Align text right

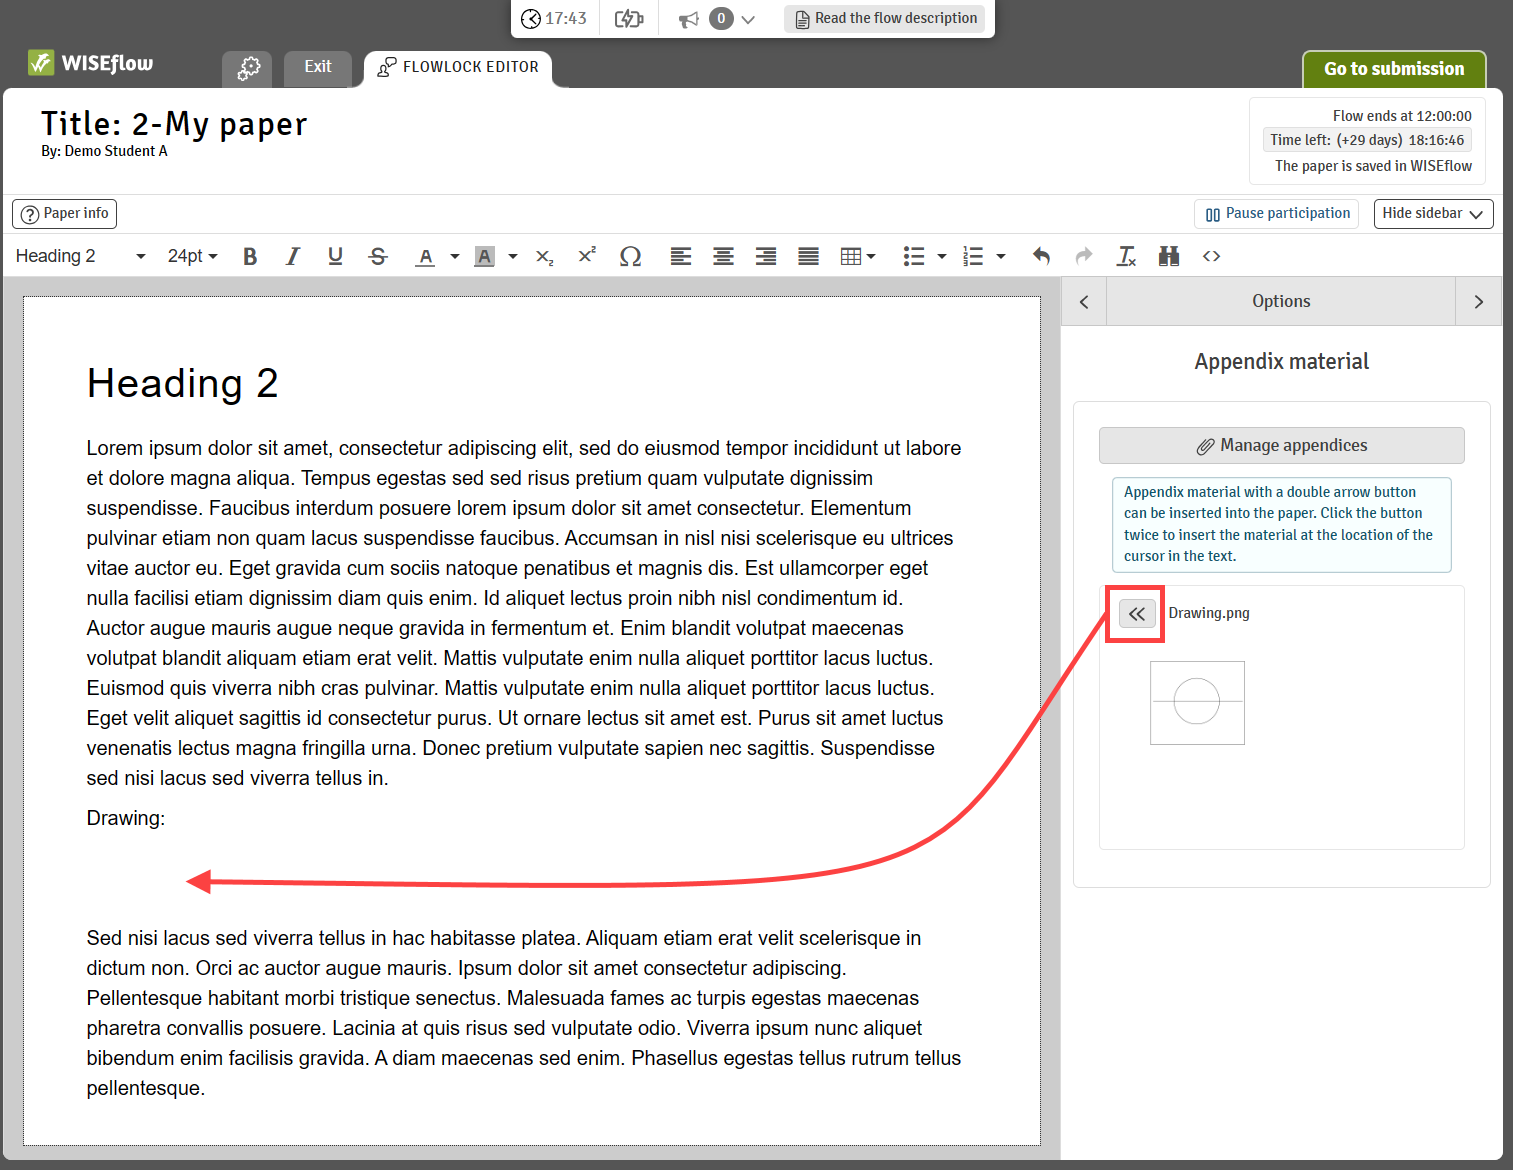(x=766, y=256)
